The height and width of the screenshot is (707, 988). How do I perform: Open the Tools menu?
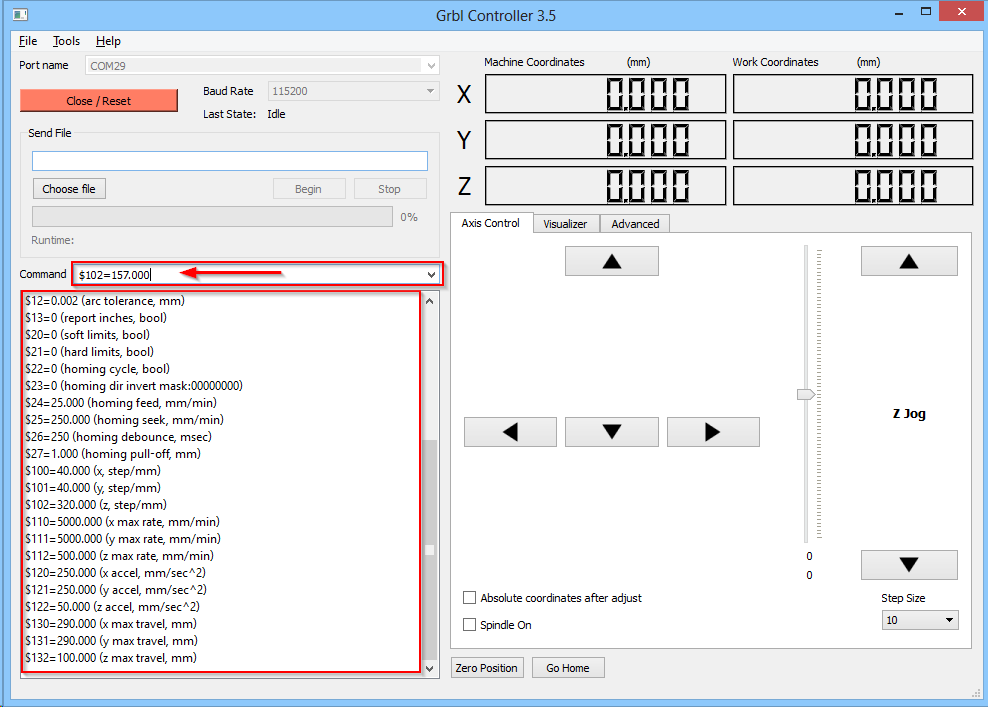66,41
